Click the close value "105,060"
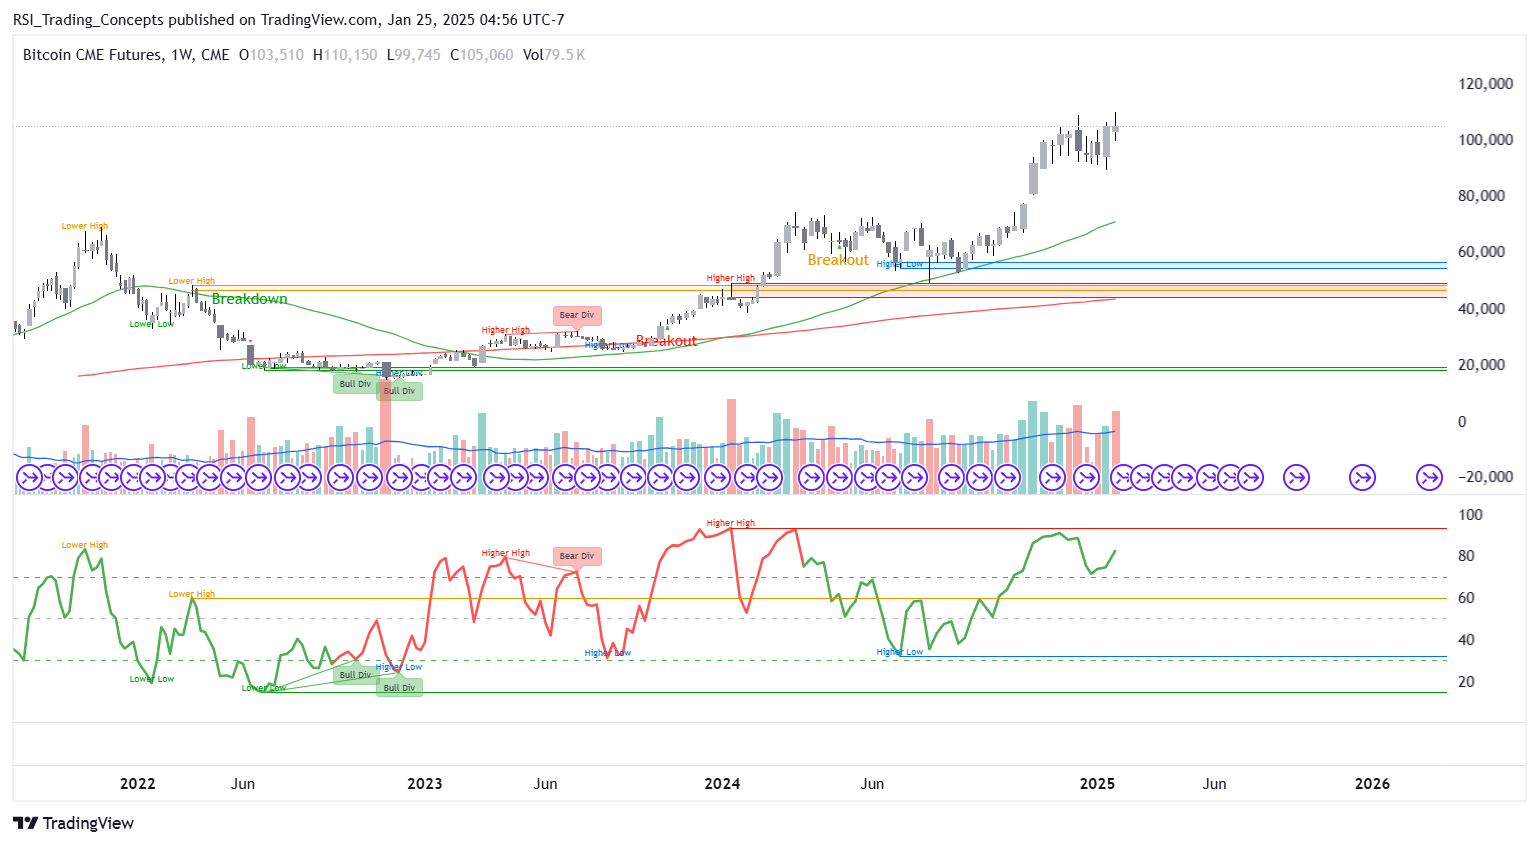Viewport: 1539px width, 846px height. tap(487, 55)
